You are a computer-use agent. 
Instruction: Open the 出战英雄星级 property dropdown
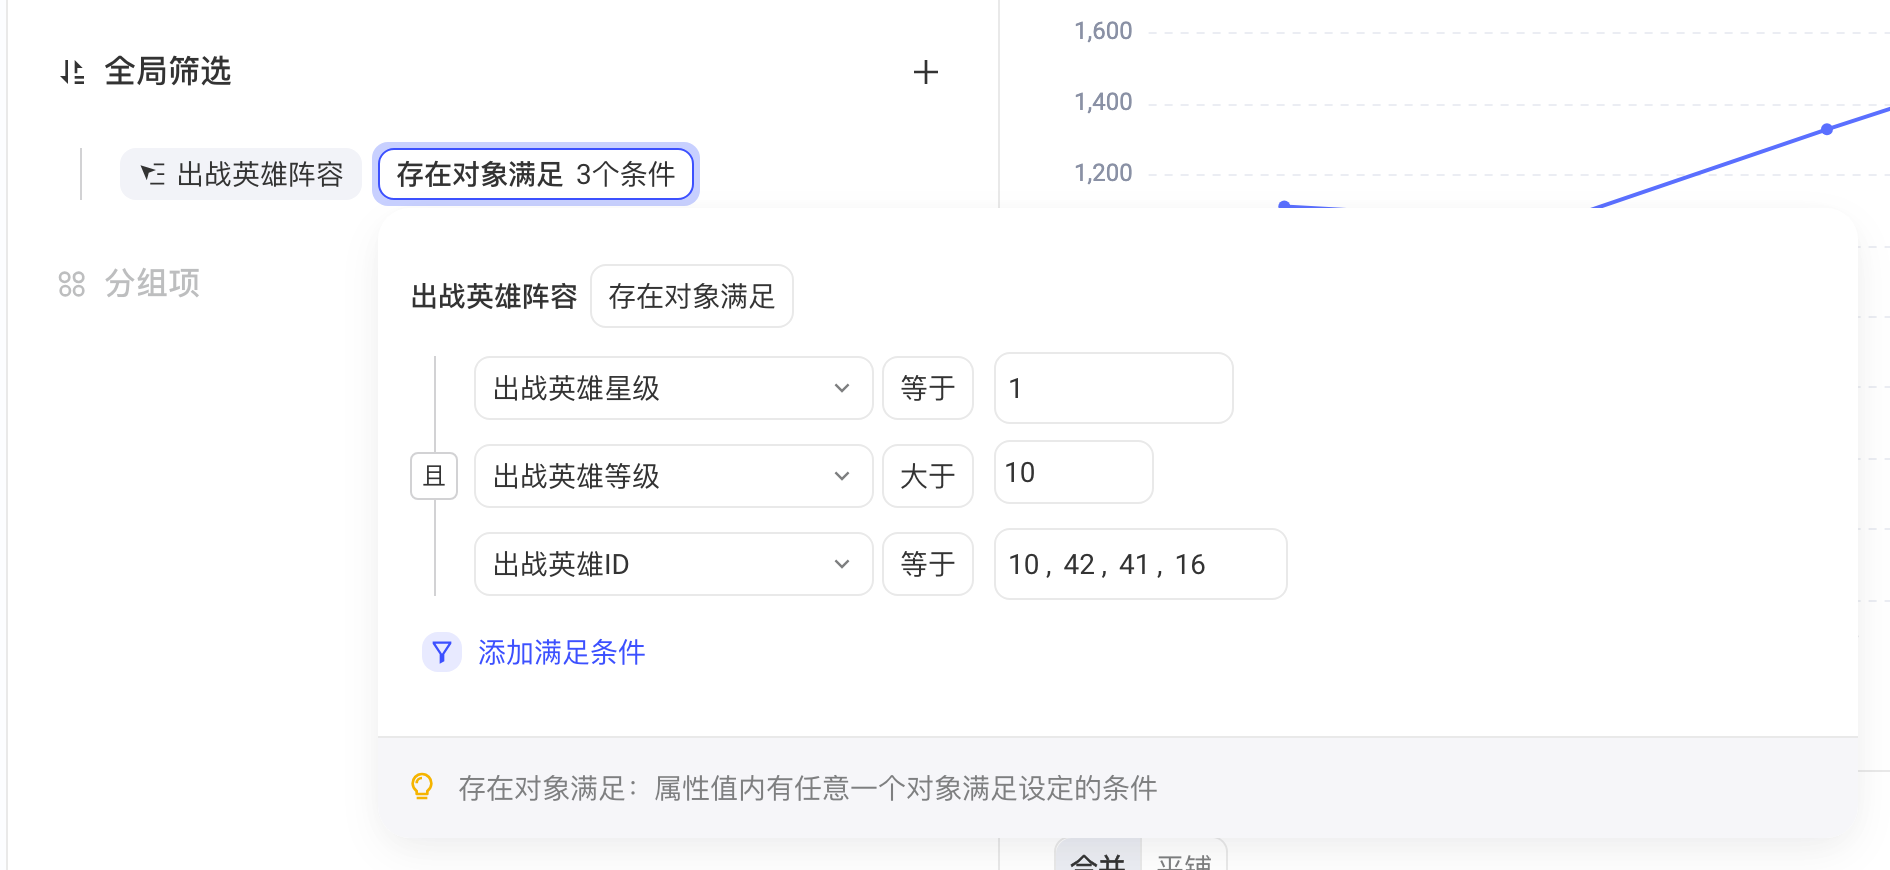(x=674, y=388)
